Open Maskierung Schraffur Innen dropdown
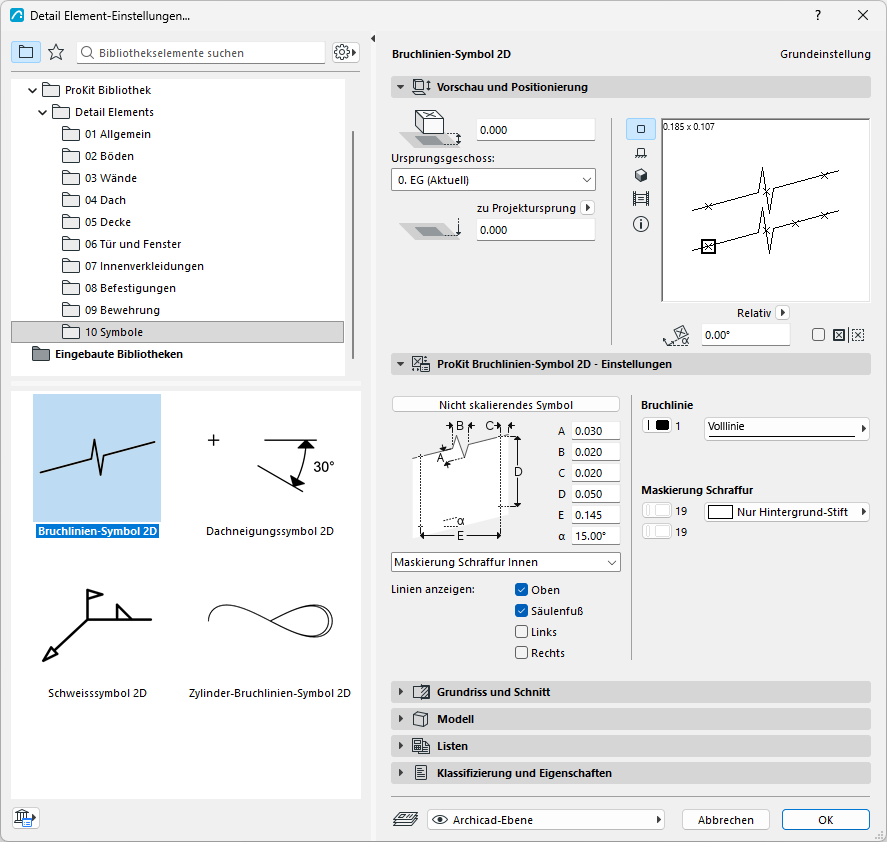 (x=506, y=562)
